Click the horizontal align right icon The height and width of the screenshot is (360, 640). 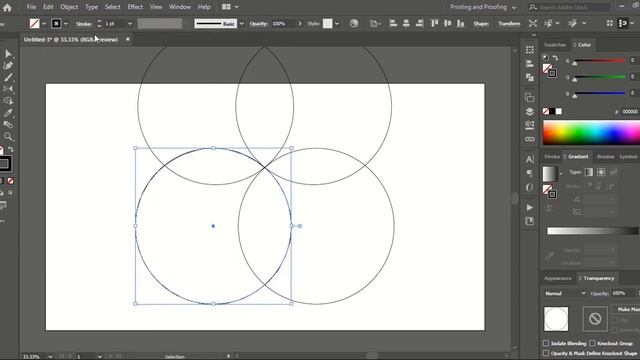[x=419, y=23]
